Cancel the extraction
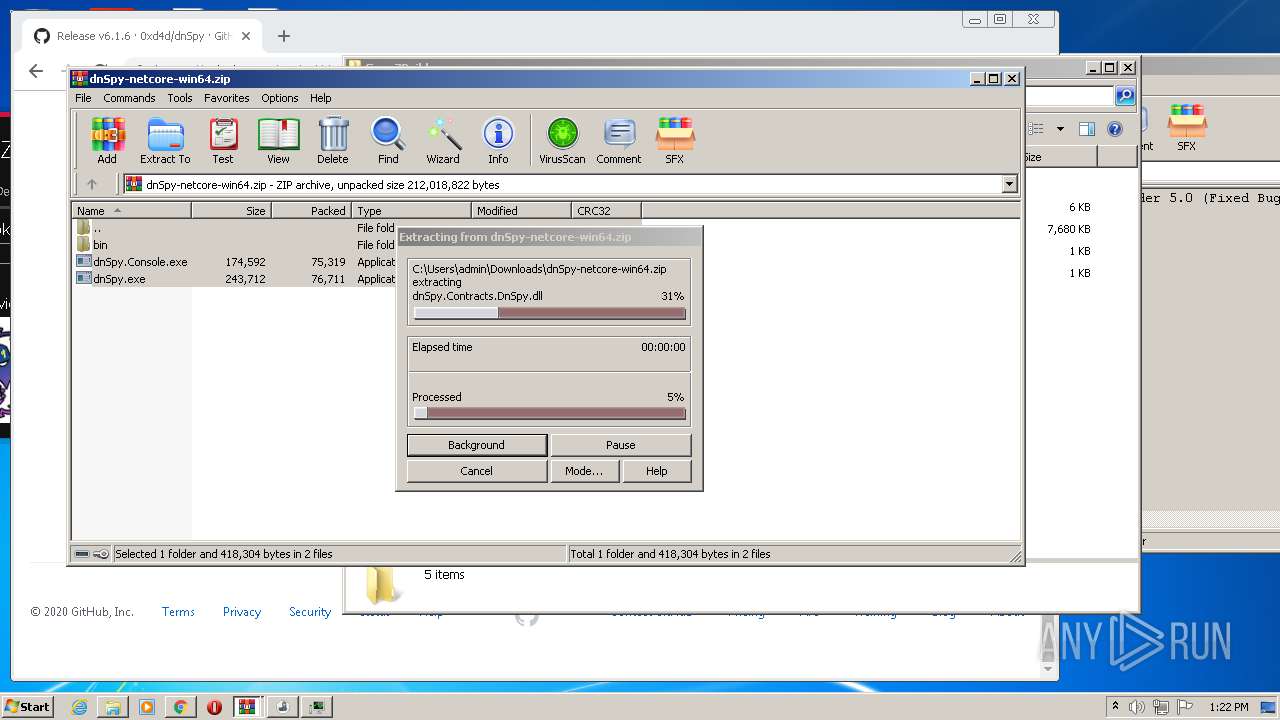 [477, 471]
